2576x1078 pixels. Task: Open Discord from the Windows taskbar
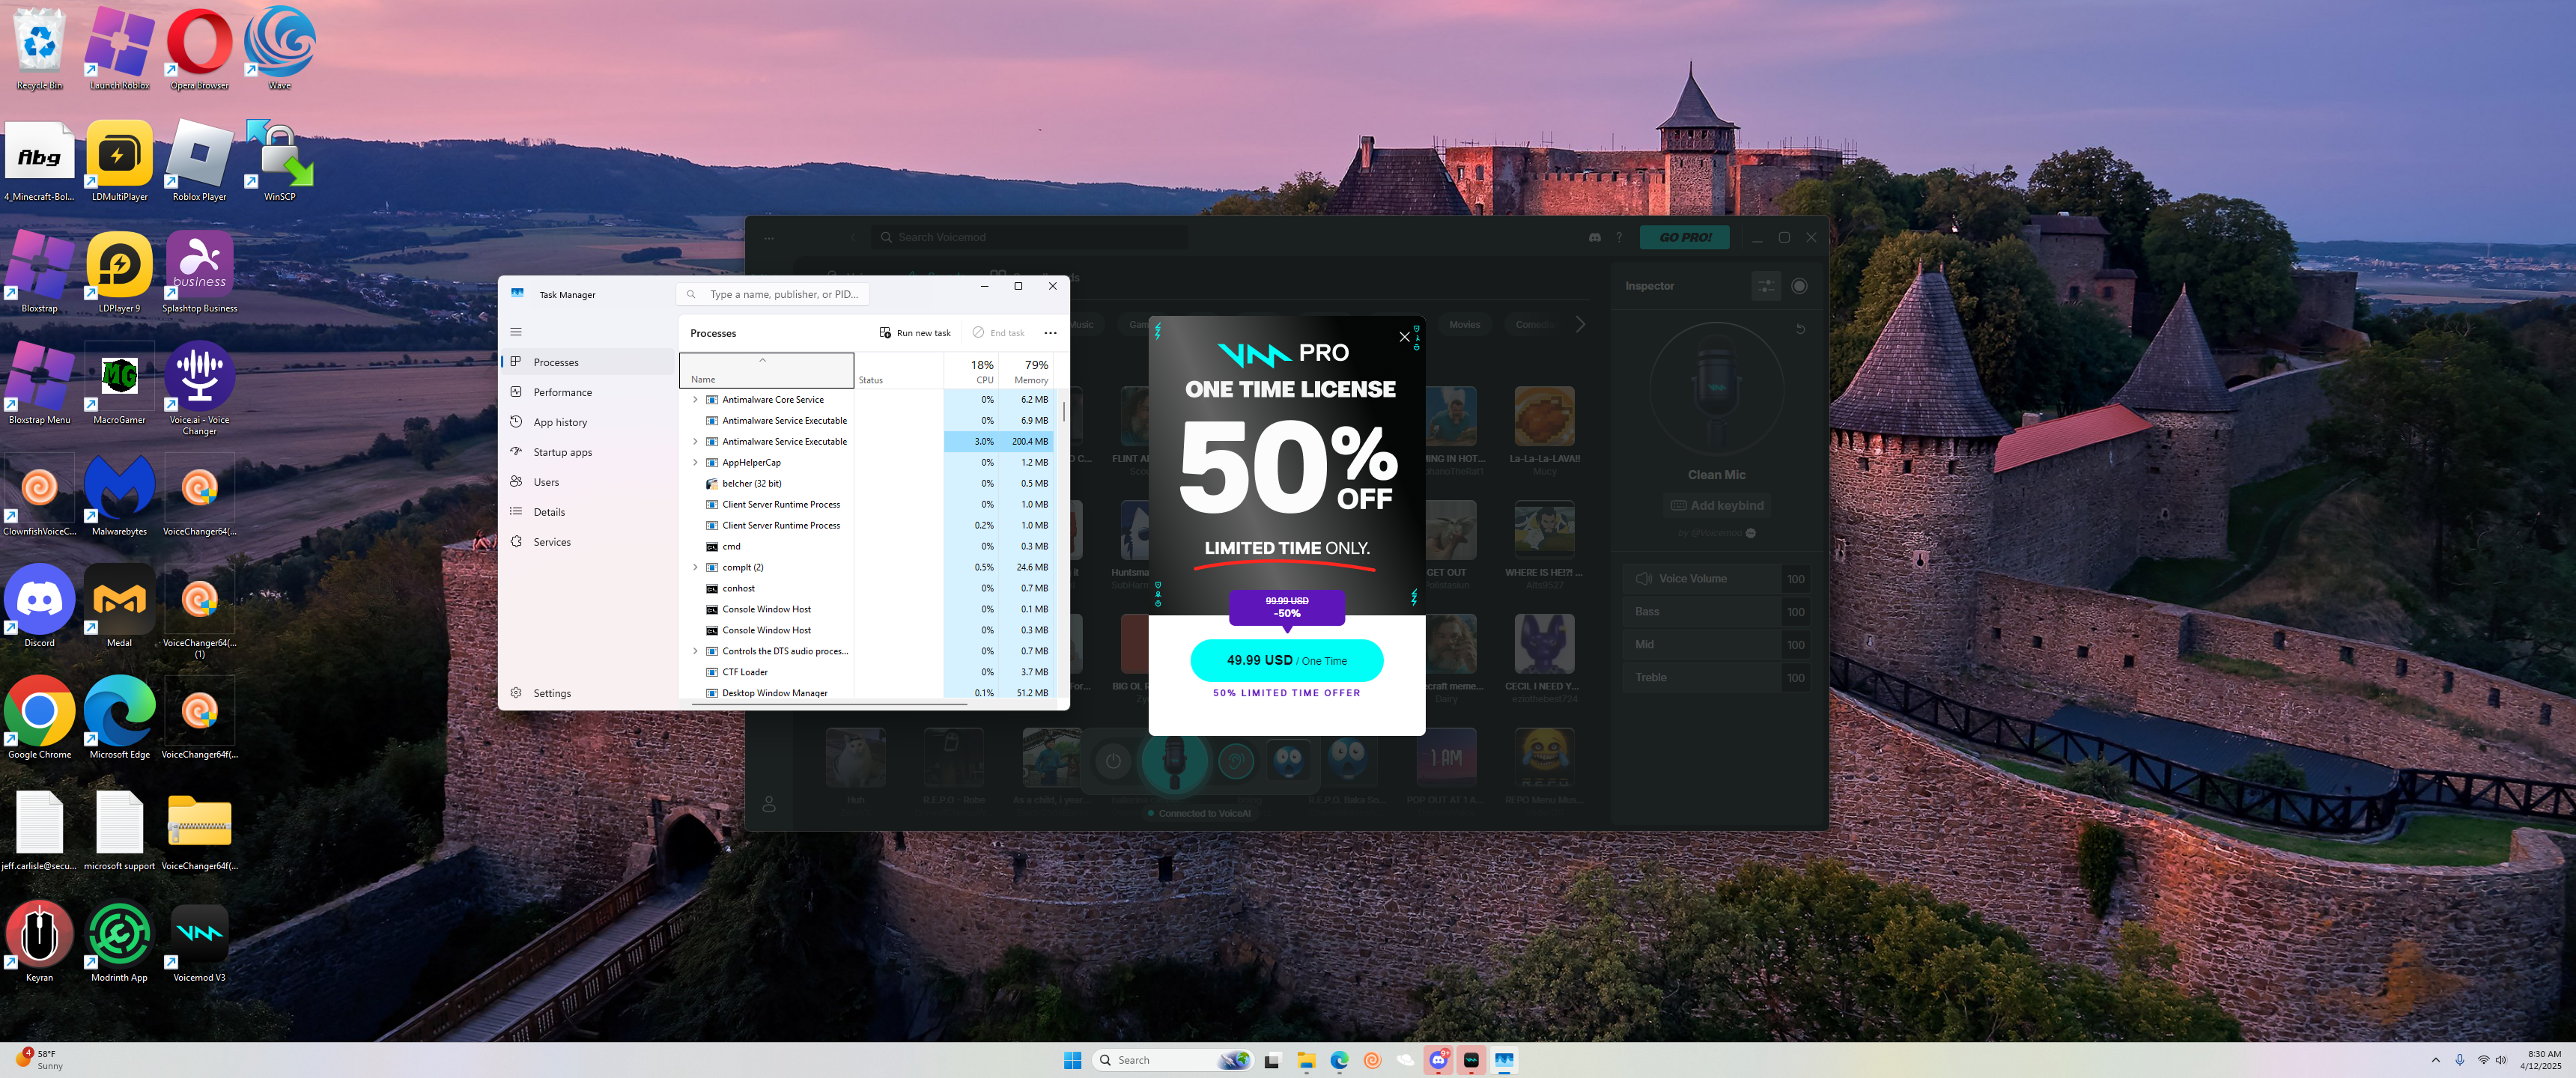(x=1438, y=1060)
